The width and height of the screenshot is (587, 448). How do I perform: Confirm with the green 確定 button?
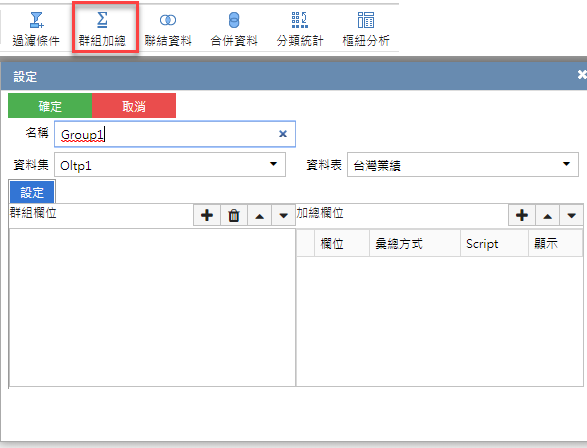pos(50,106)
